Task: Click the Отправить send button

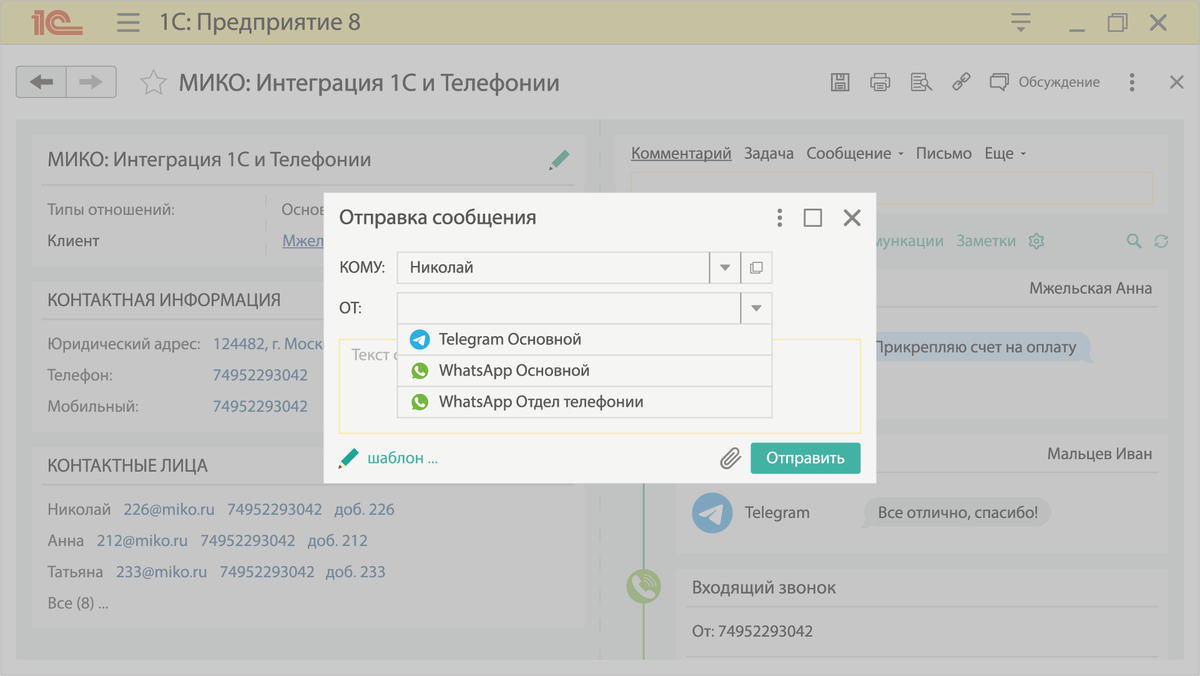Action: 806,458
